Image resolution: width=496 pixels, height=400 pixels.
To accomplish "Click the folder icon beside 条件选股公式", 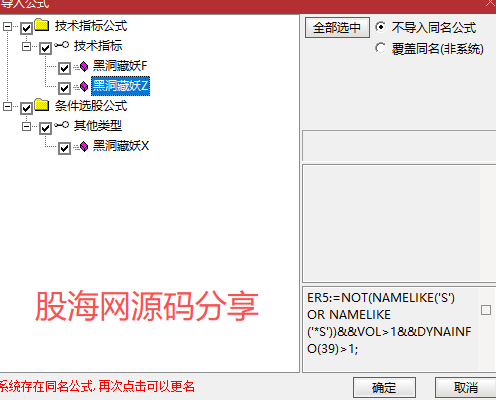I will (42, 105).
